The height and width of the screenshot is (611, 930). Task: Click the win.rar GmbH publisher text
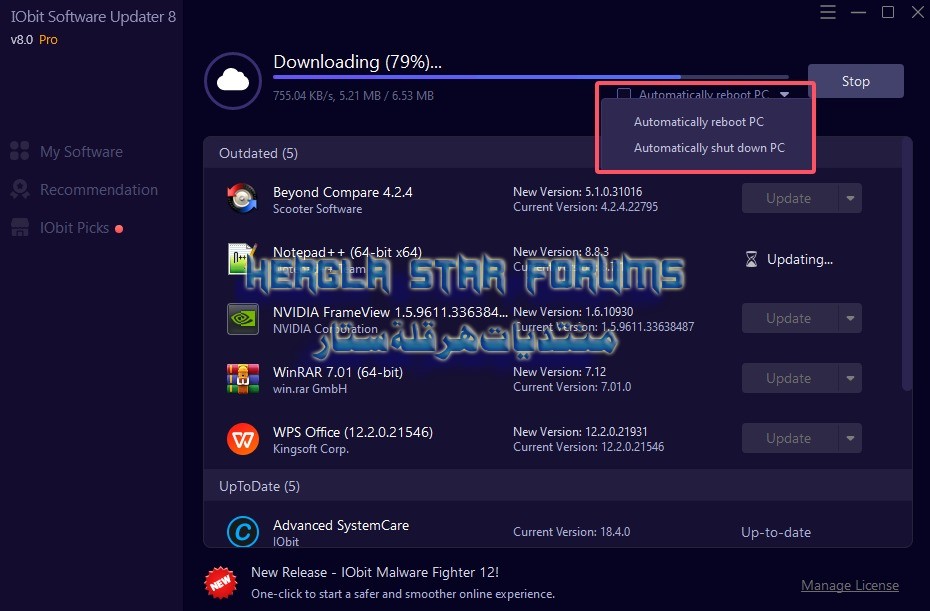[310, 389]
